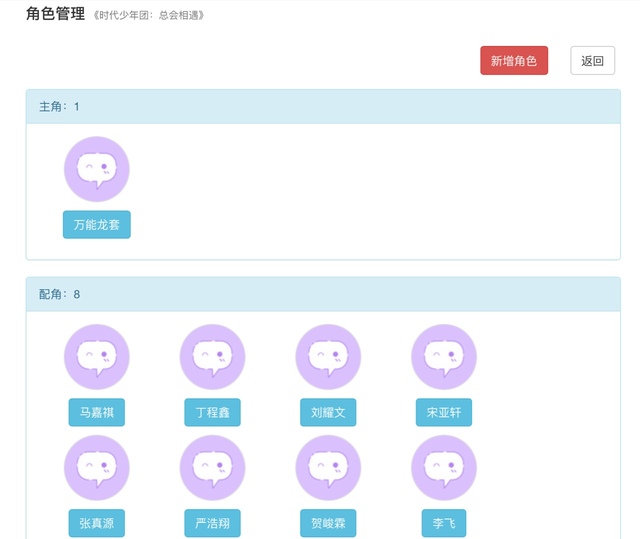Select the 宋亚轩 role label
The height and width of the screenshot is (539, 640).
pos(444,412)
